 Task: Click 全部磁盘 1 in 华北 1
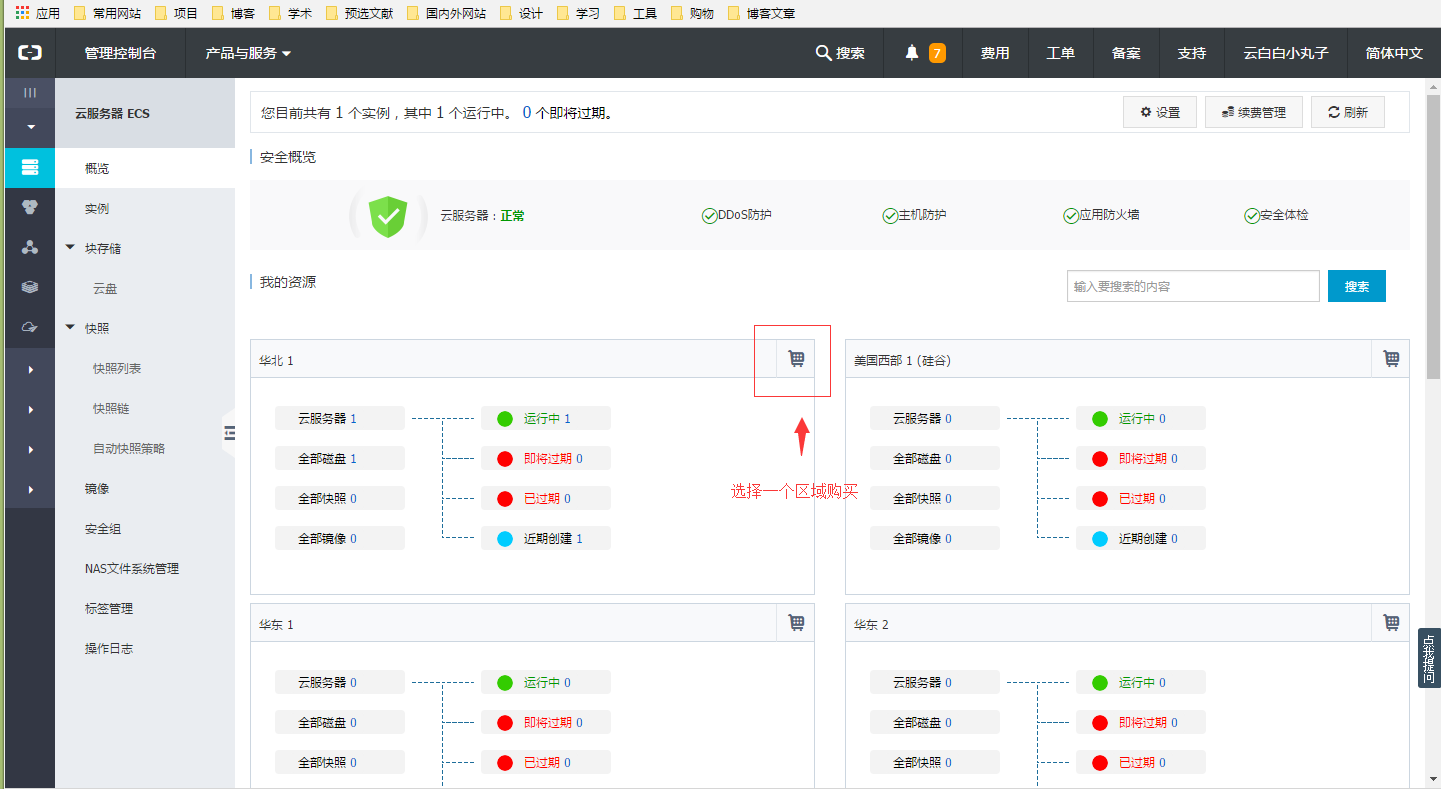340,458
